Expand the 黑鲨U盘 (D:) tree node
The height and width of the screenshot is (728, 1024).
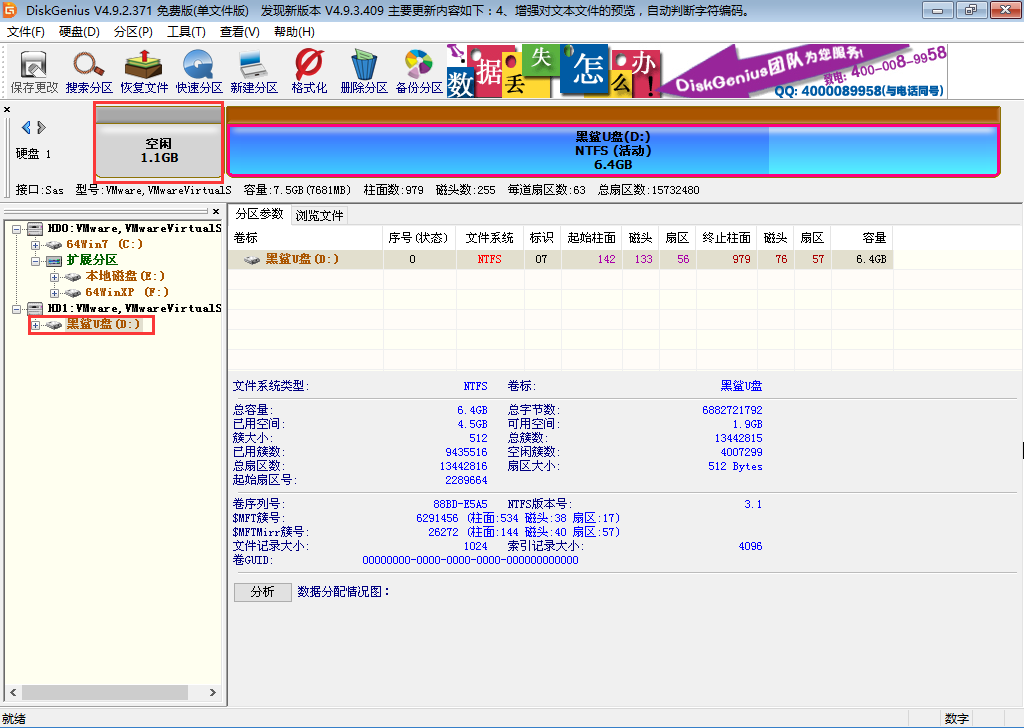36,325
